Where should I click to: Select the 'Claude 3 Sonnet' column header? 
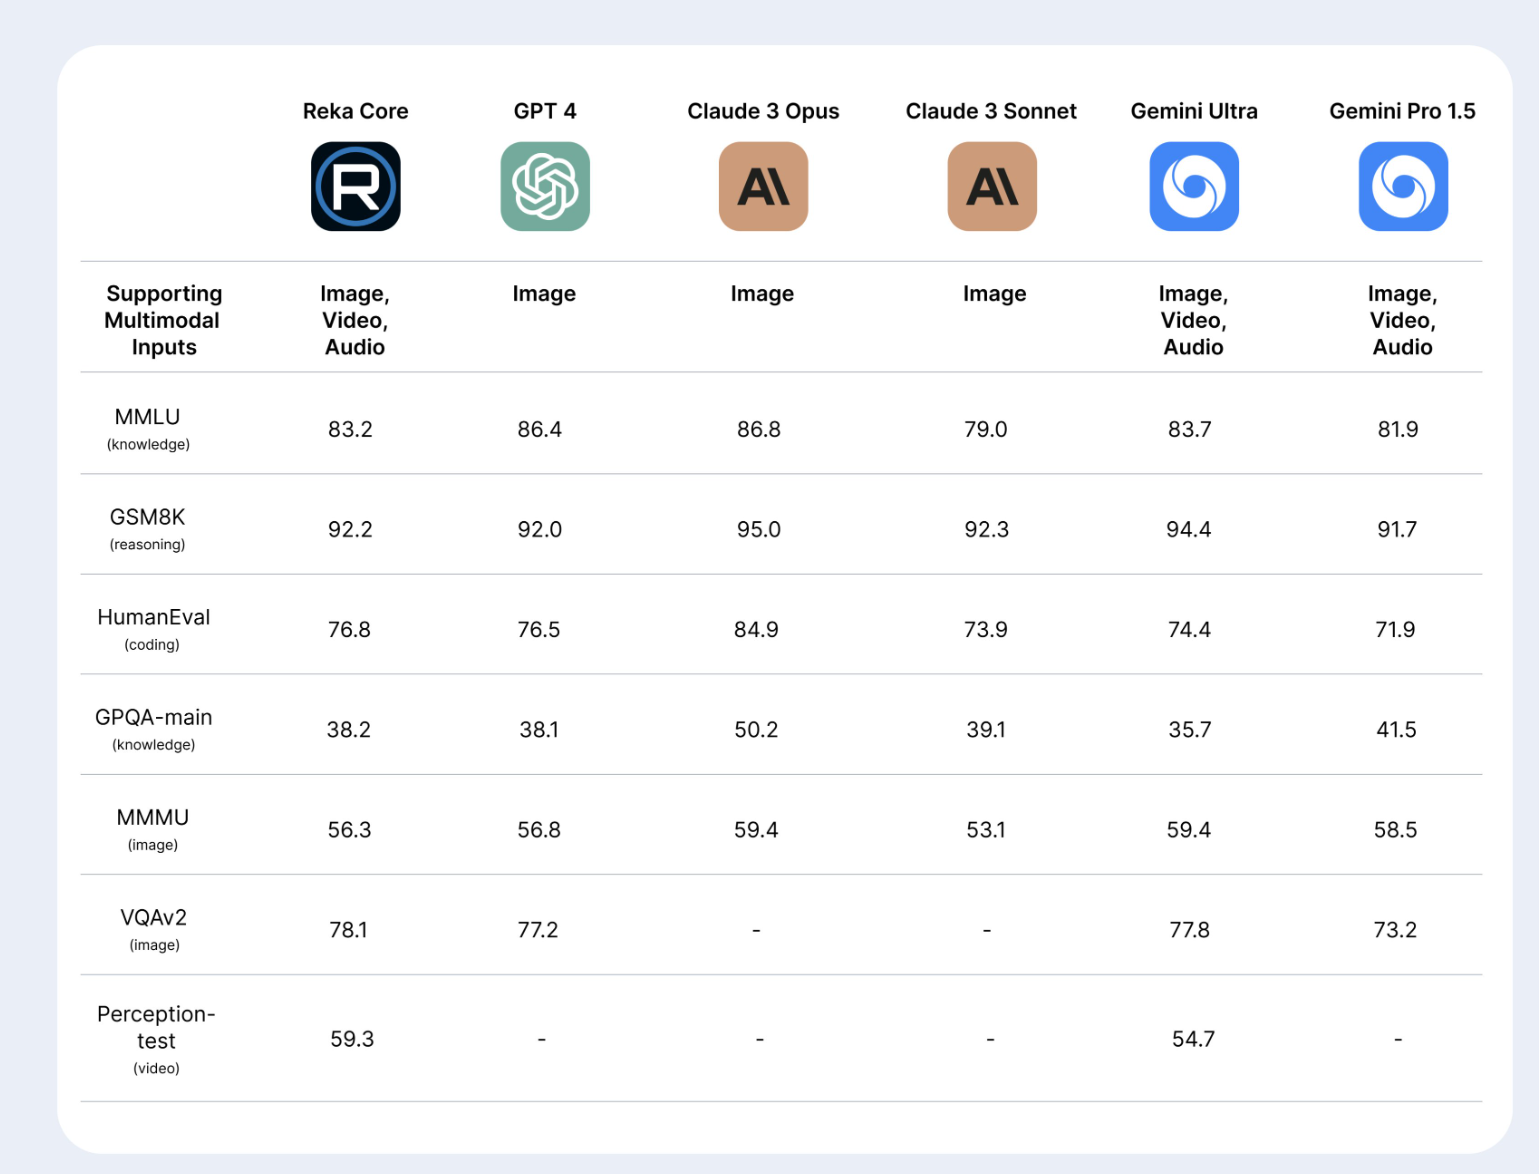[991, 111]
